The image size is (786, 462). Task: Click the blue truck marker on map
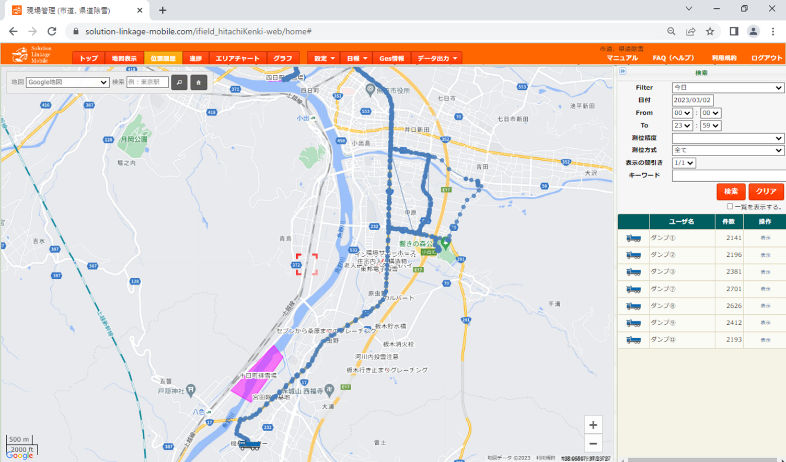pos(250,444)
